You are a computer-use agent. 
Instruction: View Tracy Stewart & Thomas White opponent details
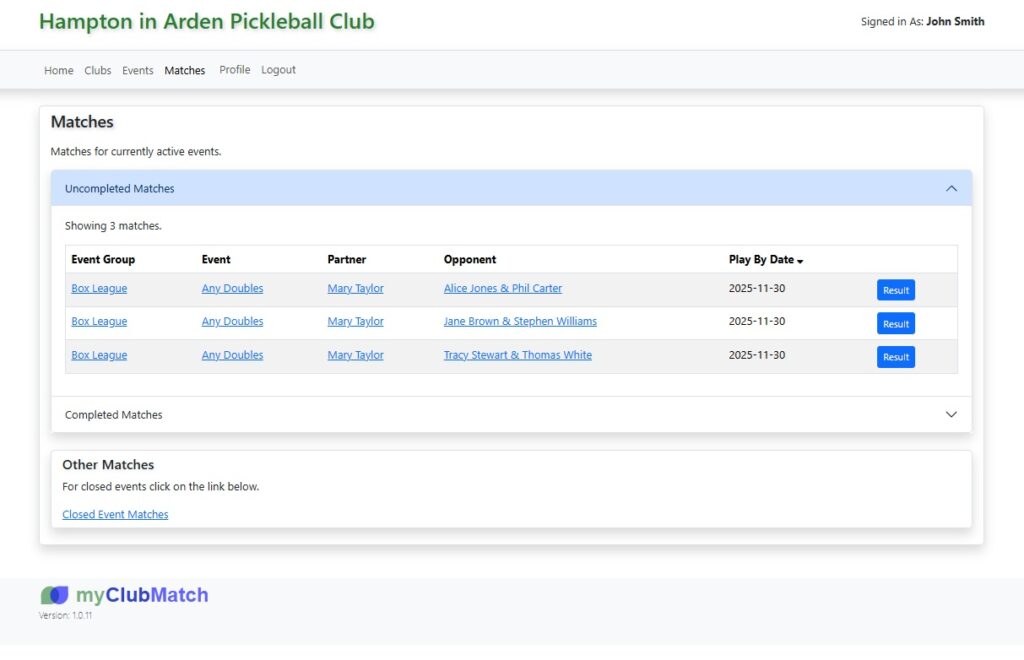pyautogui.click(x=517, y=355)
